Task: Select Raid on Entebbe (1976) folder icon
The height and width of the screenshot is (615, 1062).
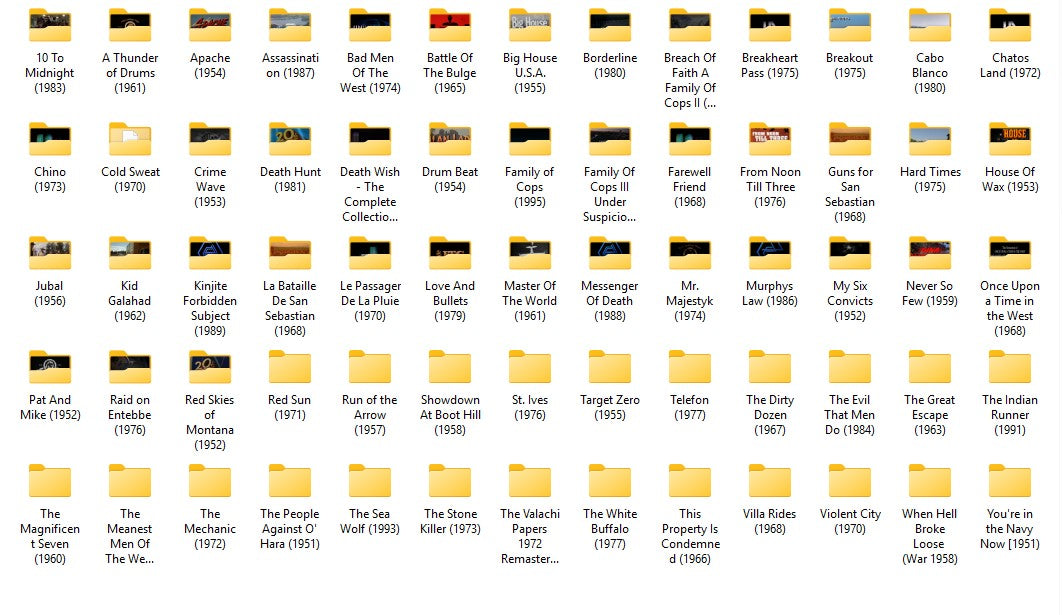Action: tap(130, 367)
